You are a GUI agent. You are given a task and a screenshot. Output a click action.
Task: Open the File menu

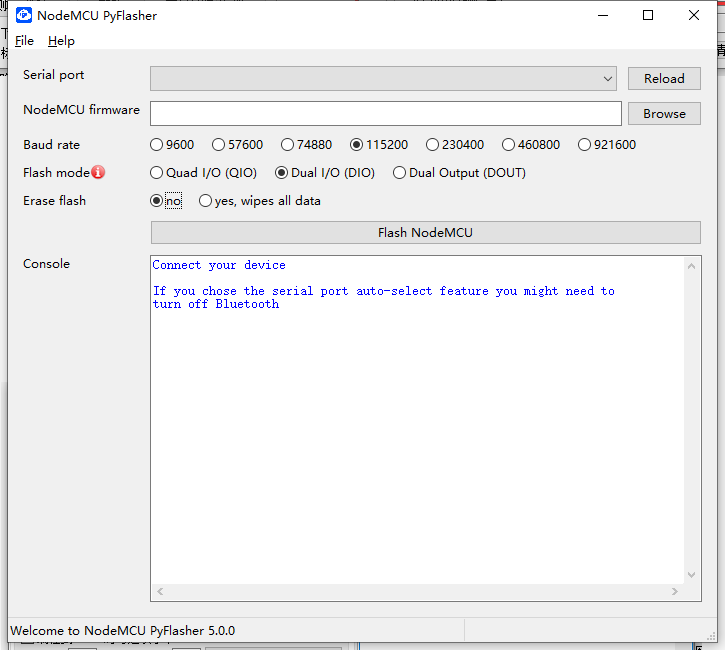[25, 41]
